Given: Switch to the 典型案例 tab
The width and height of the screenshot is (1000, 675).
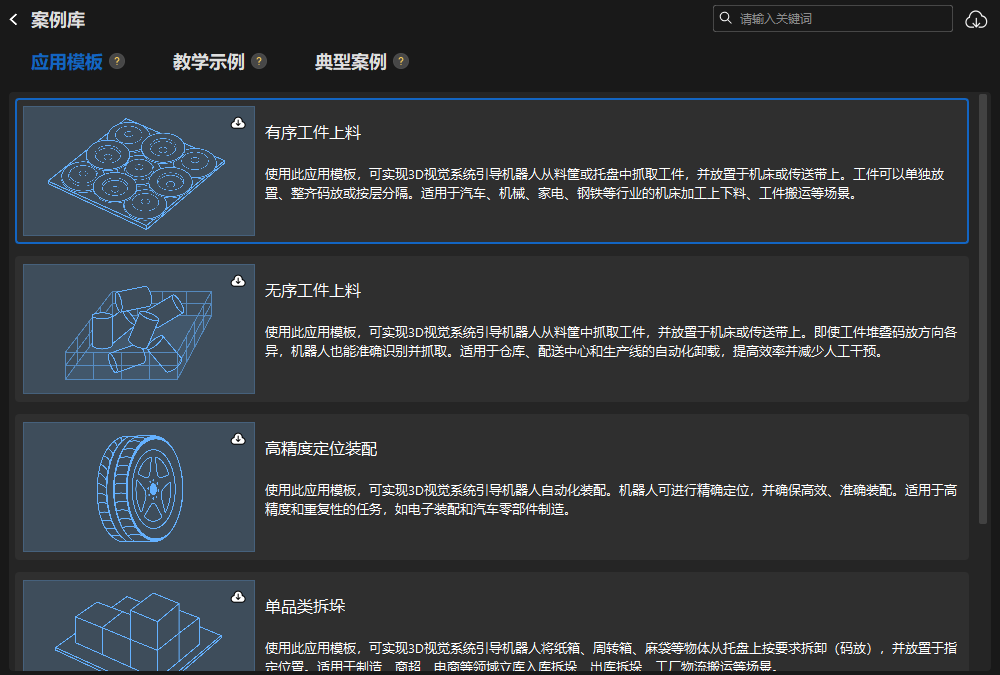Looking at the screenshot, I should tap(351, 62).
